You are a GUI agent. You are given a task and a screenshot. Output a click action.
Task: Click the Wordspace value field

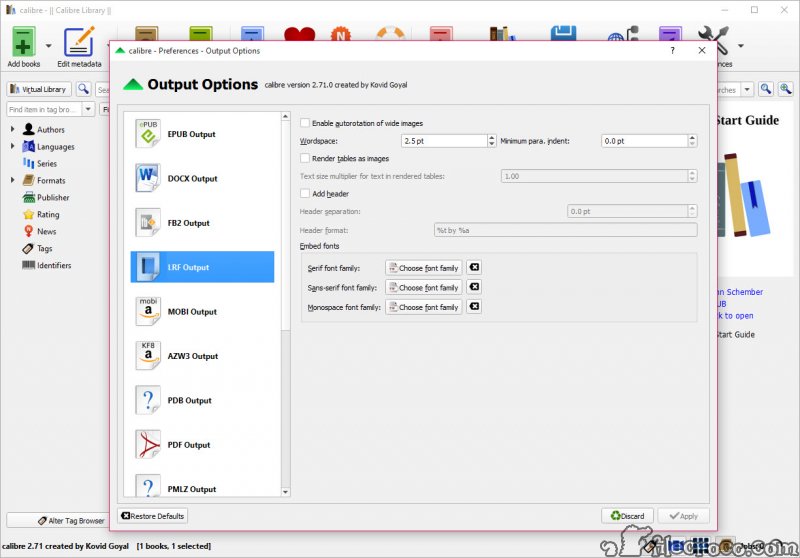pos(444,141)
